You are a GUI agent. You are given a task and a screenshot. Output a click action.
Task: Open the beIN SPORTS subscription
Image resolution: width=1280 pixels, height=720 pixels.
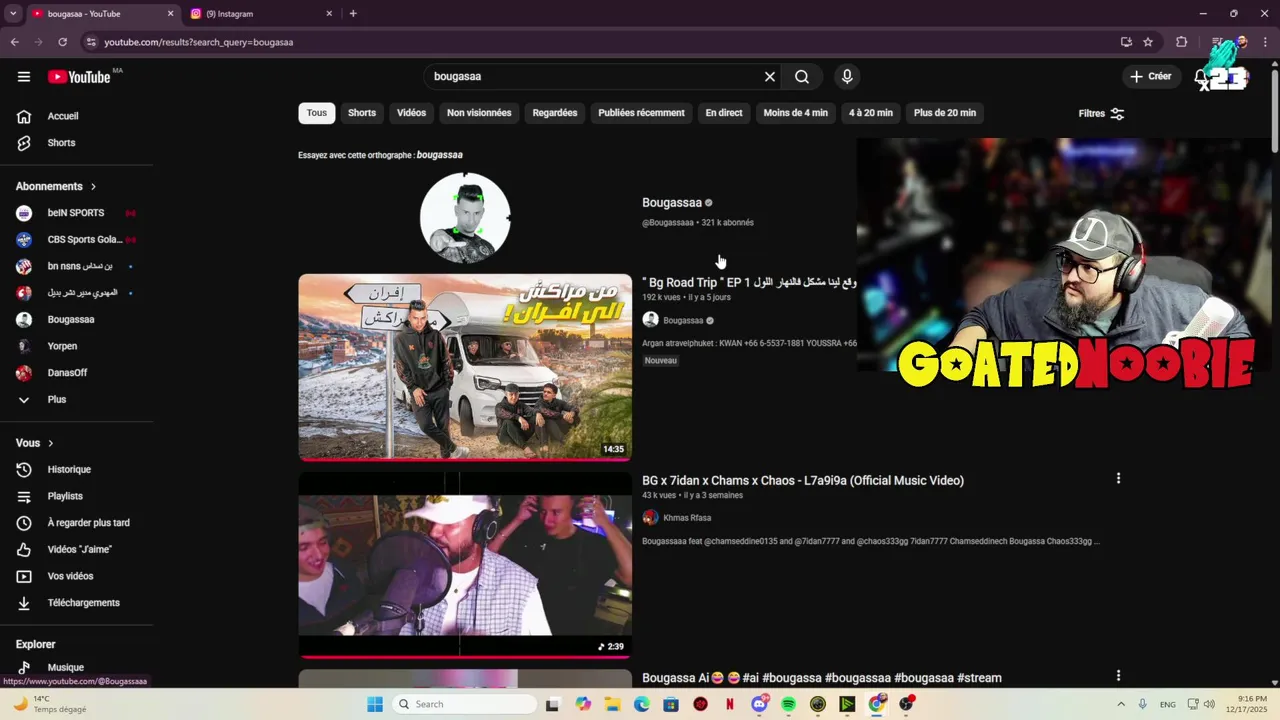point(77,213)
